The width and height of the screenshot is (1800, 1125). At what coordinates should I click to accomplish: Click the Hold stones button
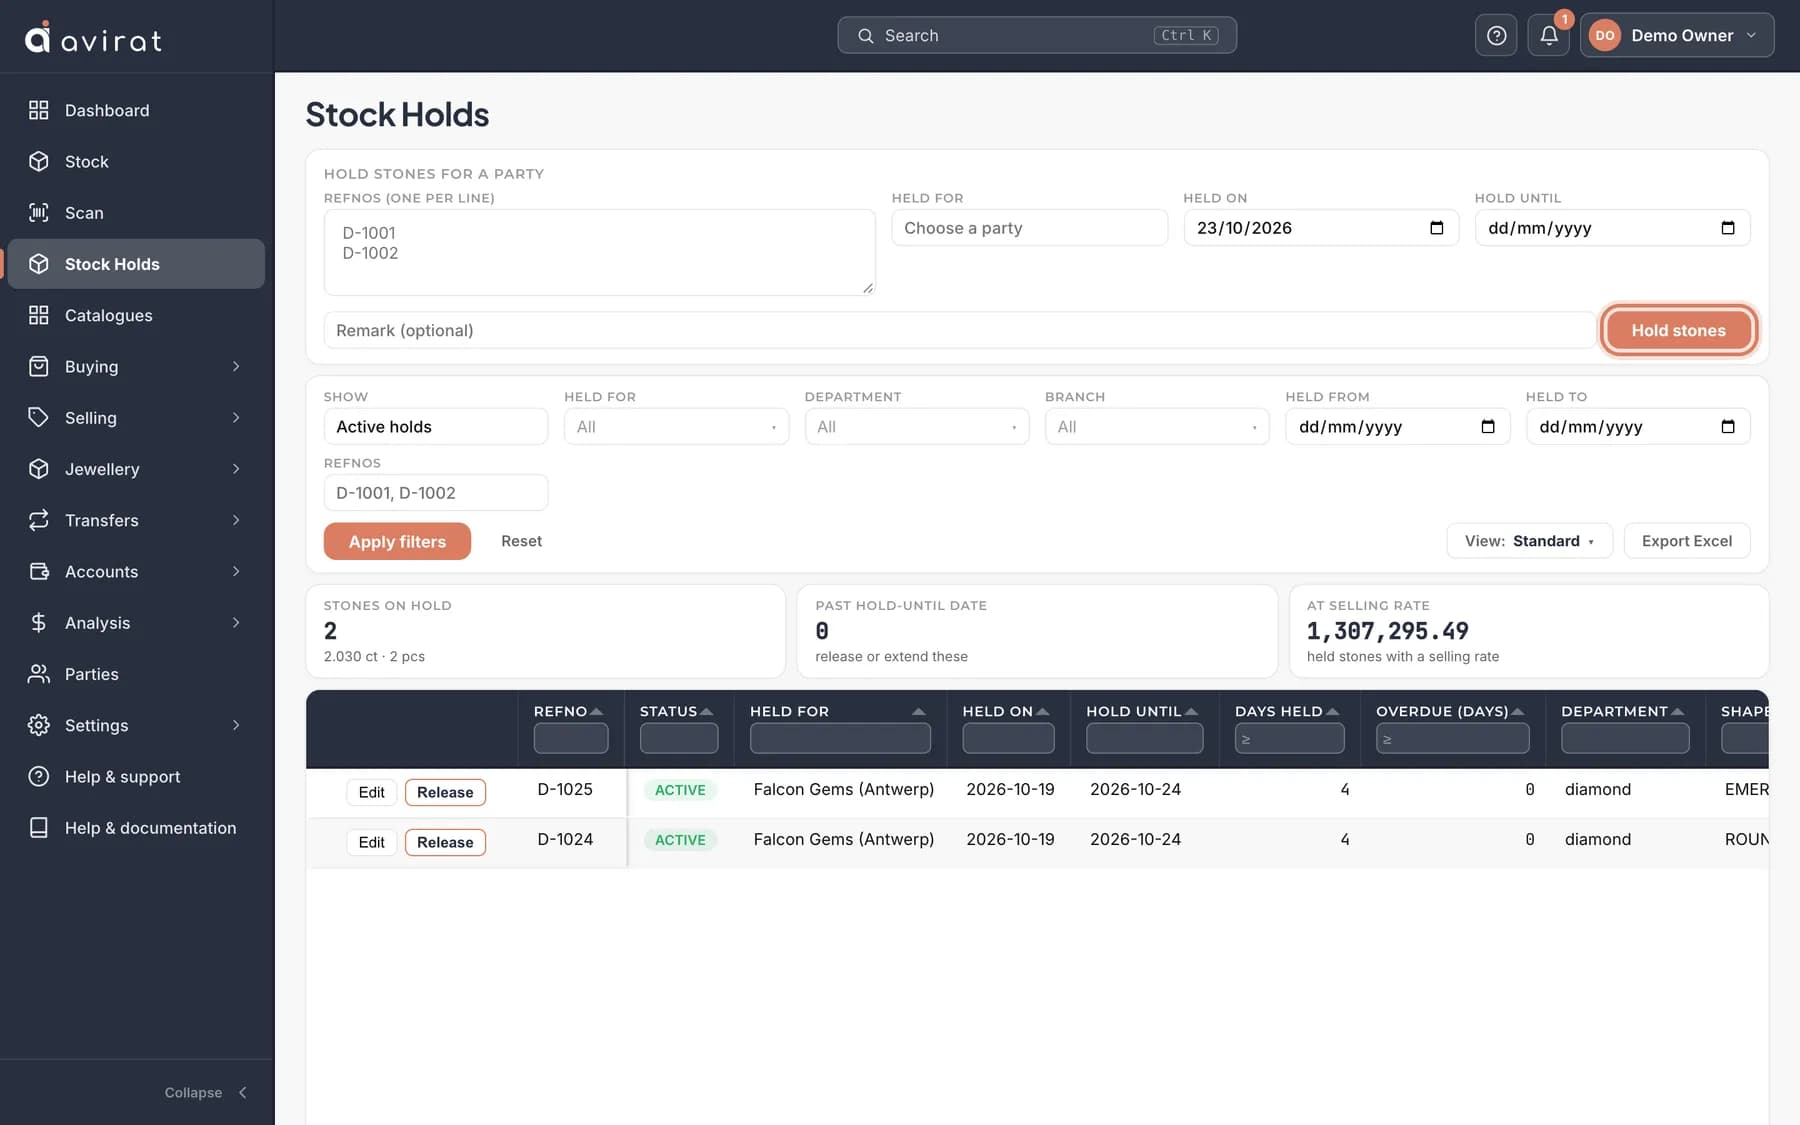pyautogui.click(x=1678, y=330)
